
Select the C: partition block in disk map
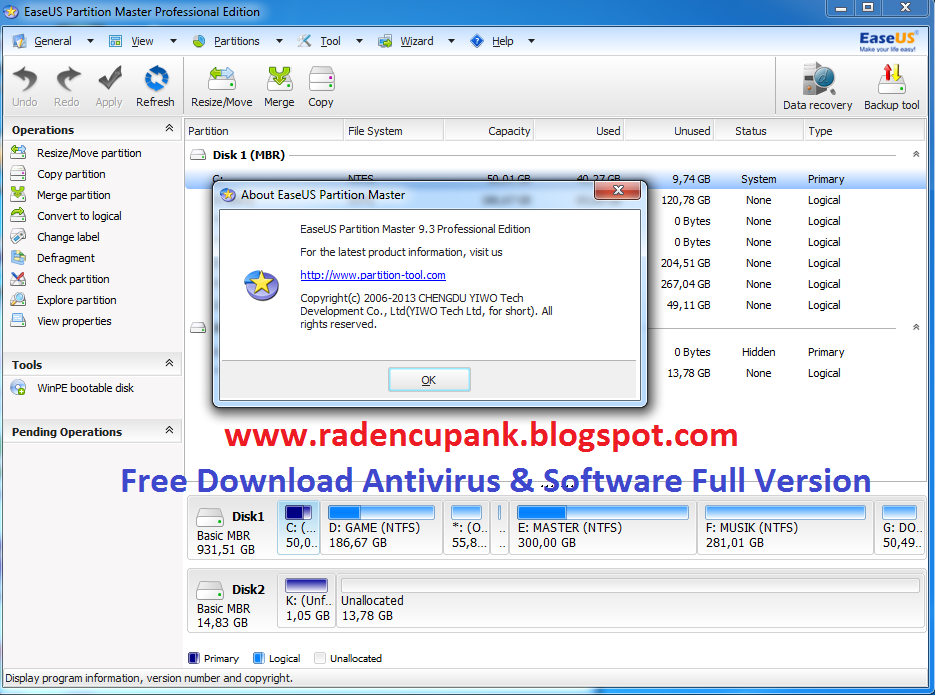pos(299,528)
